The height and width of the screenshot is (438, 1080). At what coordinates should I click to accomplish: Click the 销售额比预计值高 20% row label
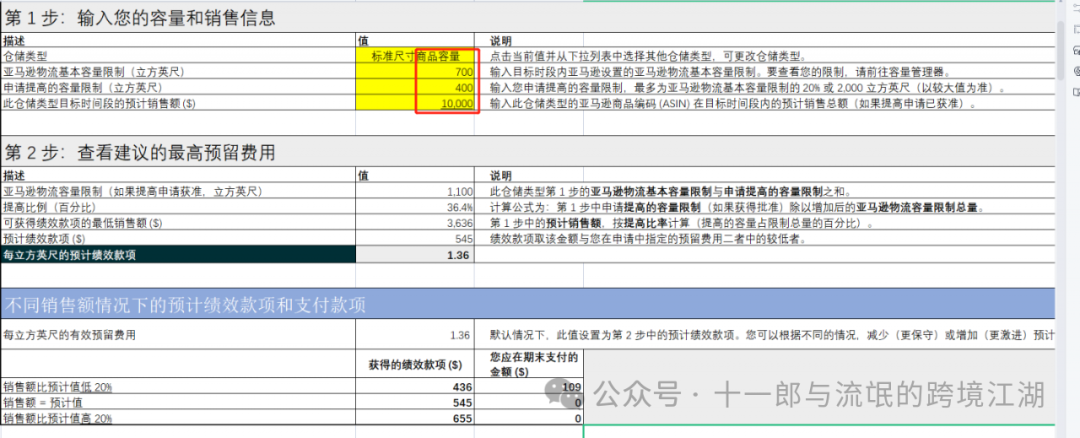(x=58, y=418)
